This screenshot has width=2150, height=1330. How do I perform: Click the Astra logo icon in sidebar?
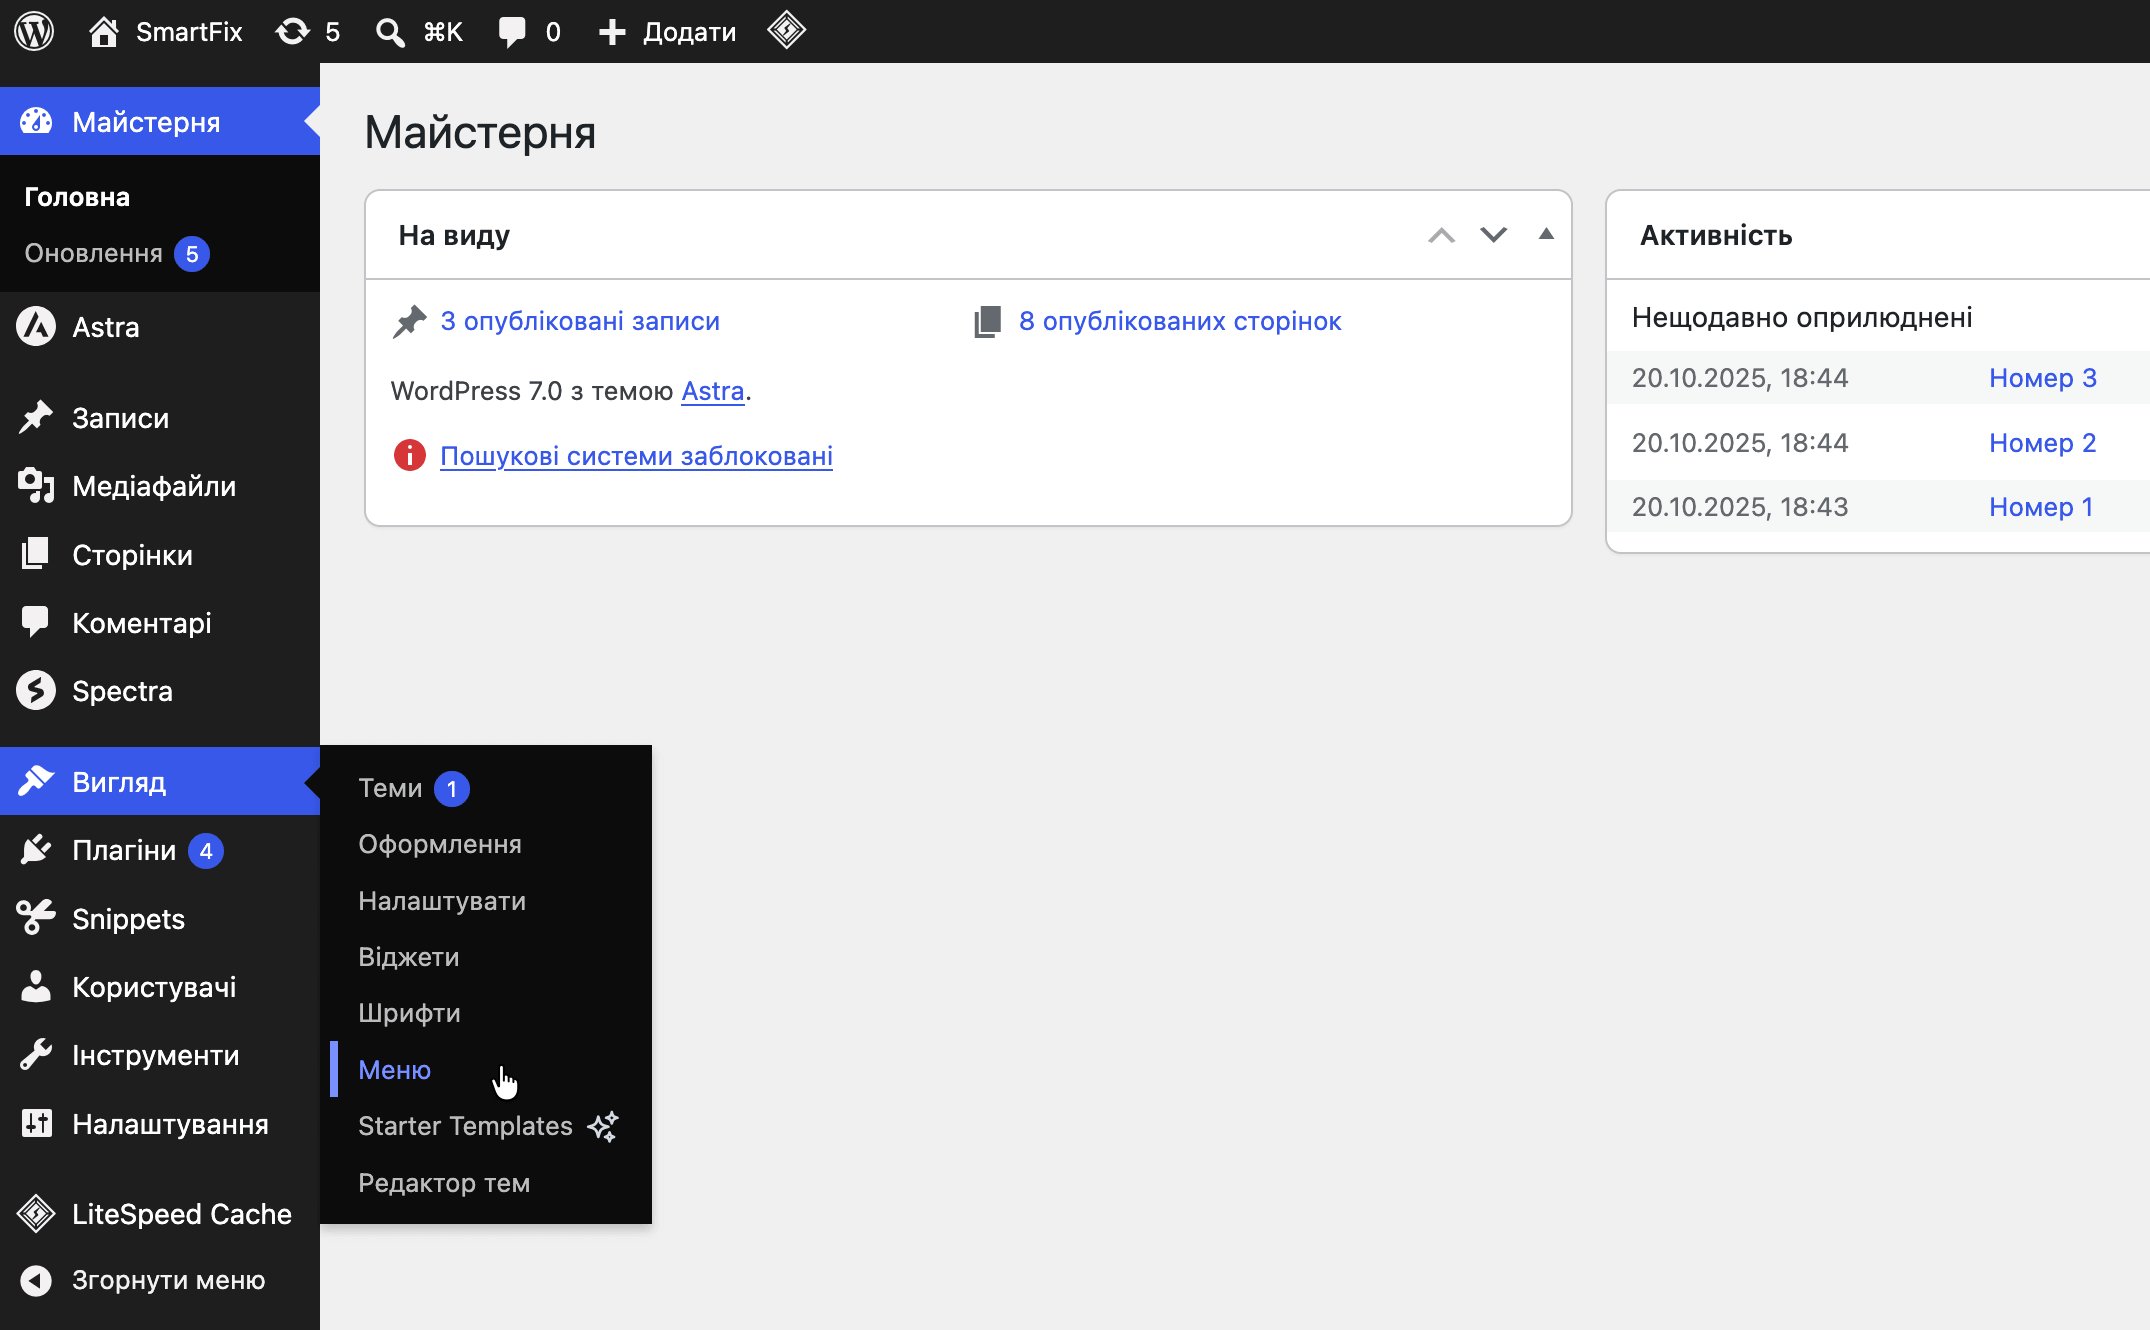click(x=36, y=327)
